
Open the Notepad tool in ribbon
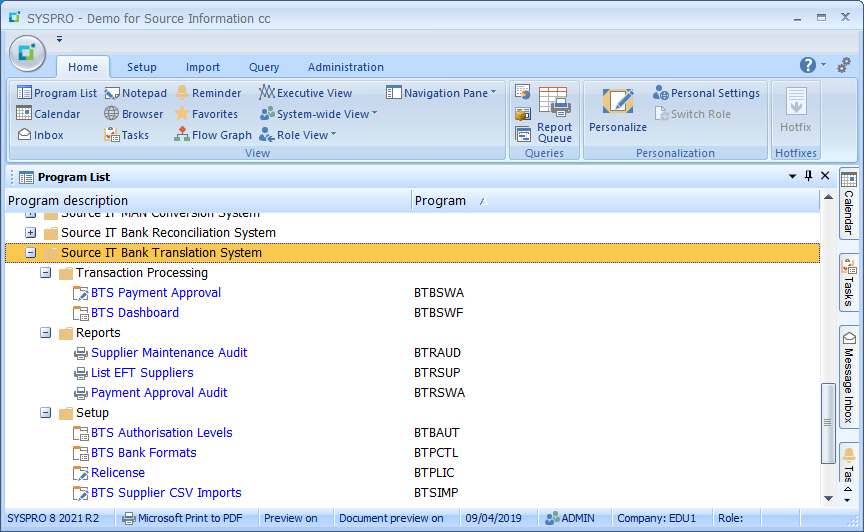click(x=136, y=93)
